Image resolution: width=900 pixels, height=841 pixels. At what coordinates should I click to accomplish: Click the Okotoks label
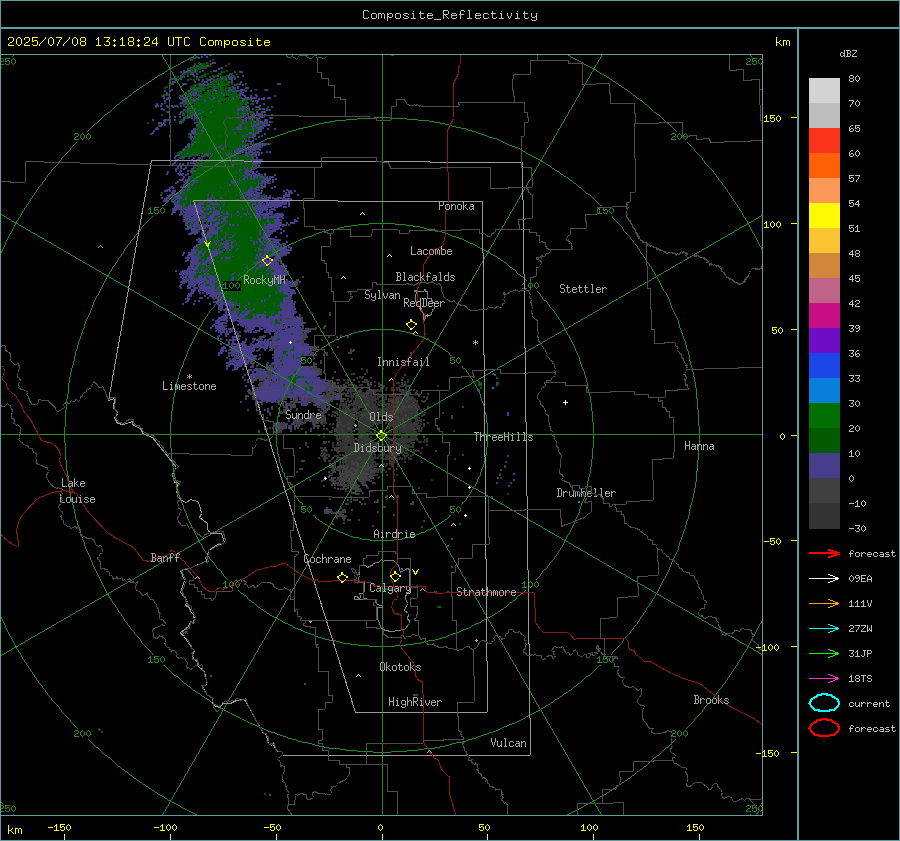(400, 667)
